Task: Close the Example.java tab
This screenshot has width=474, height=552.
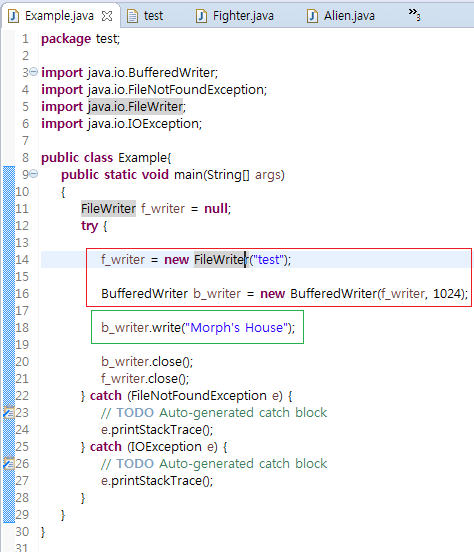Action: click(x=107, y=16)
